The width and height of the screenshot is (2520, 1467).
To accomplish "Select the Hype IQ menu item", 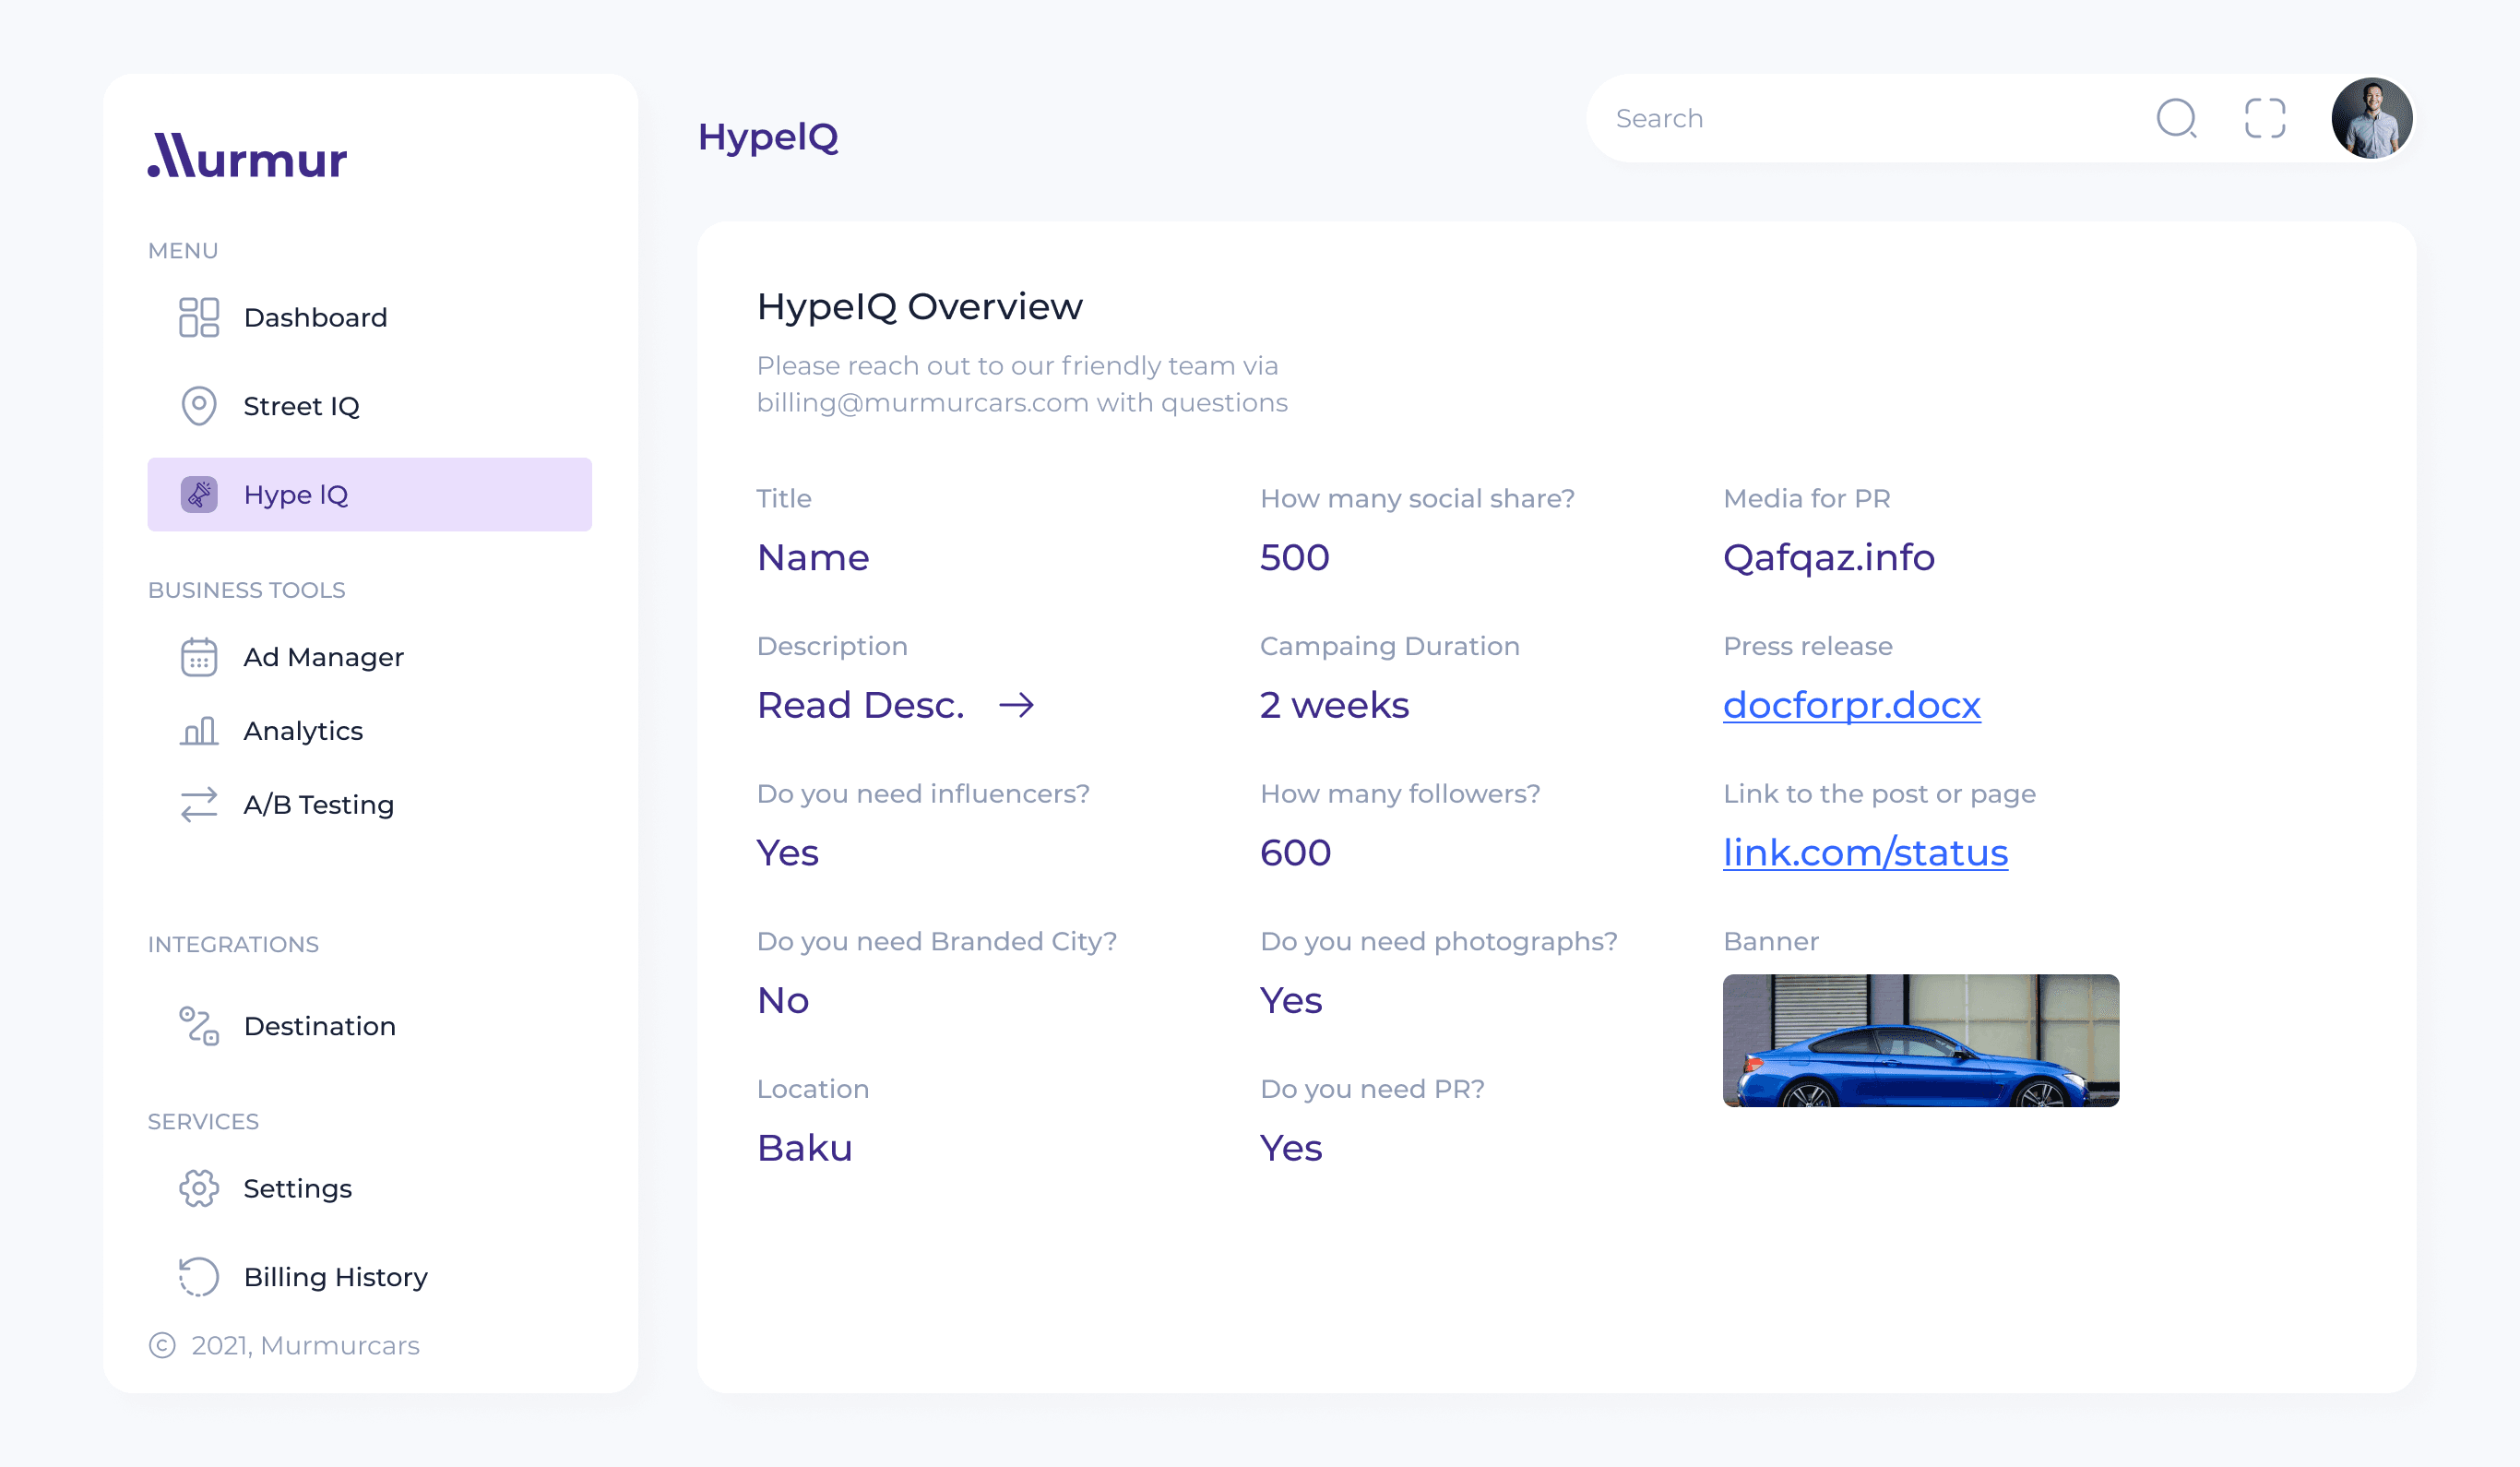I will 369,494.
